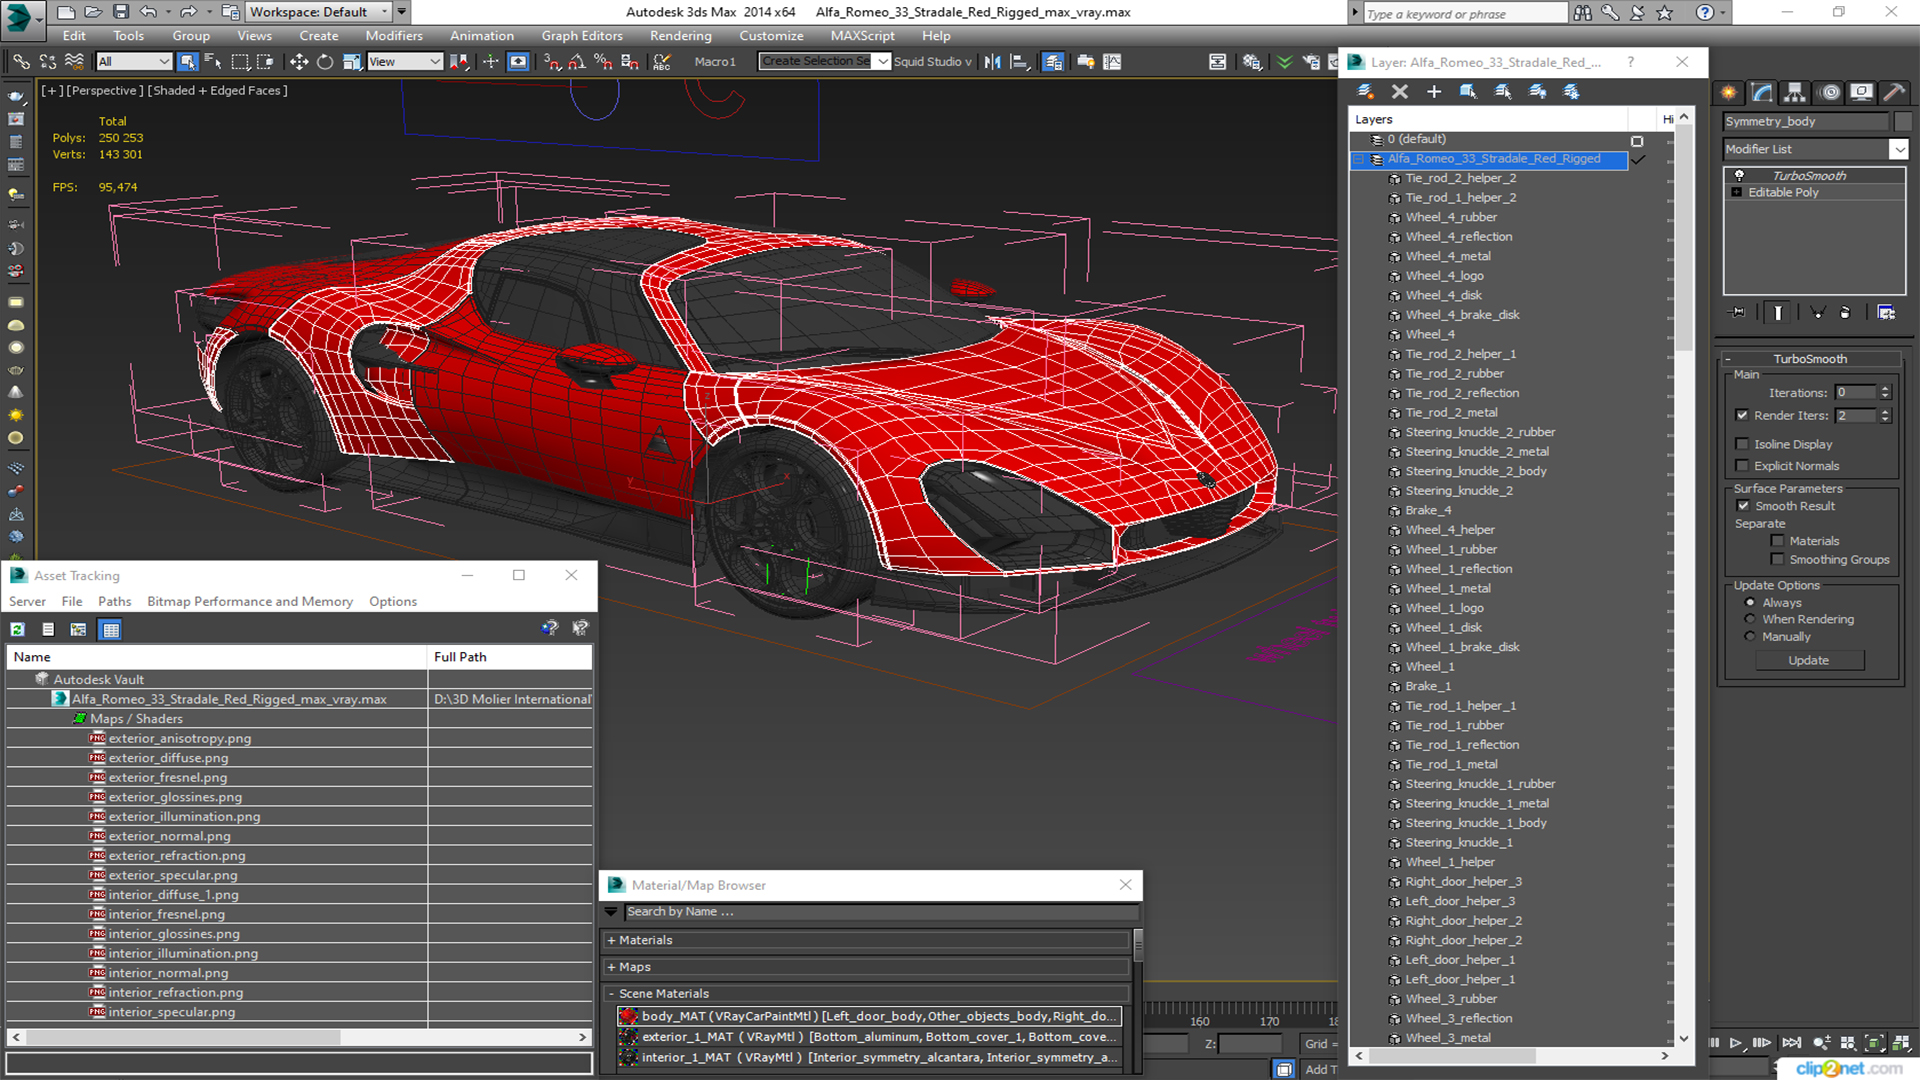Click the Align tool icon
Image resolution: width=1920 pixels, height=1080 pixels.
coord(1019,62)
